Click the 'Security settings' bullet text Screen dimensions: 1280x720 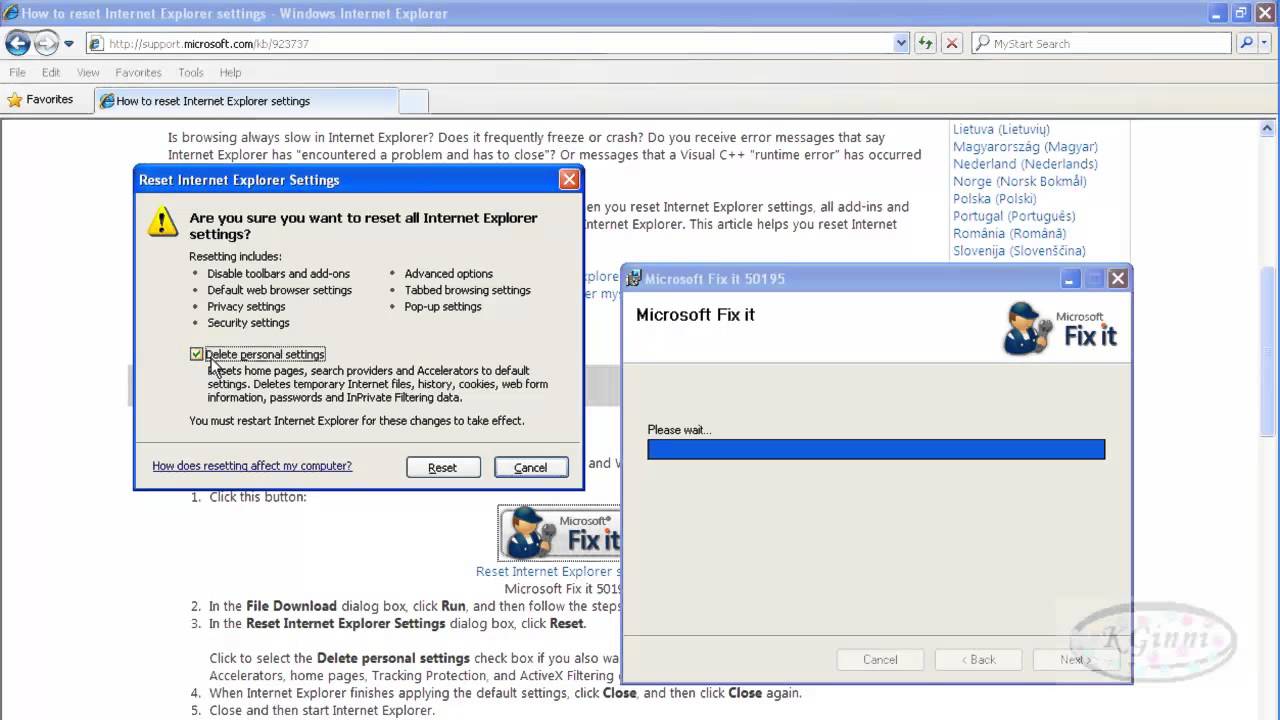coord(248,323)
